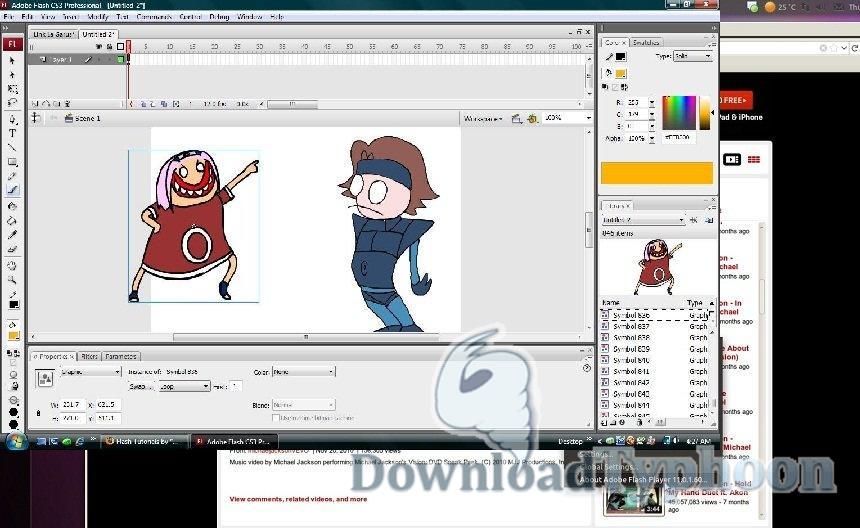The width and height of the screenshot is (860, 528).
Task: Click the Edit Scene clapper icon
Action: pyautogui.click(x=516, y=118)
